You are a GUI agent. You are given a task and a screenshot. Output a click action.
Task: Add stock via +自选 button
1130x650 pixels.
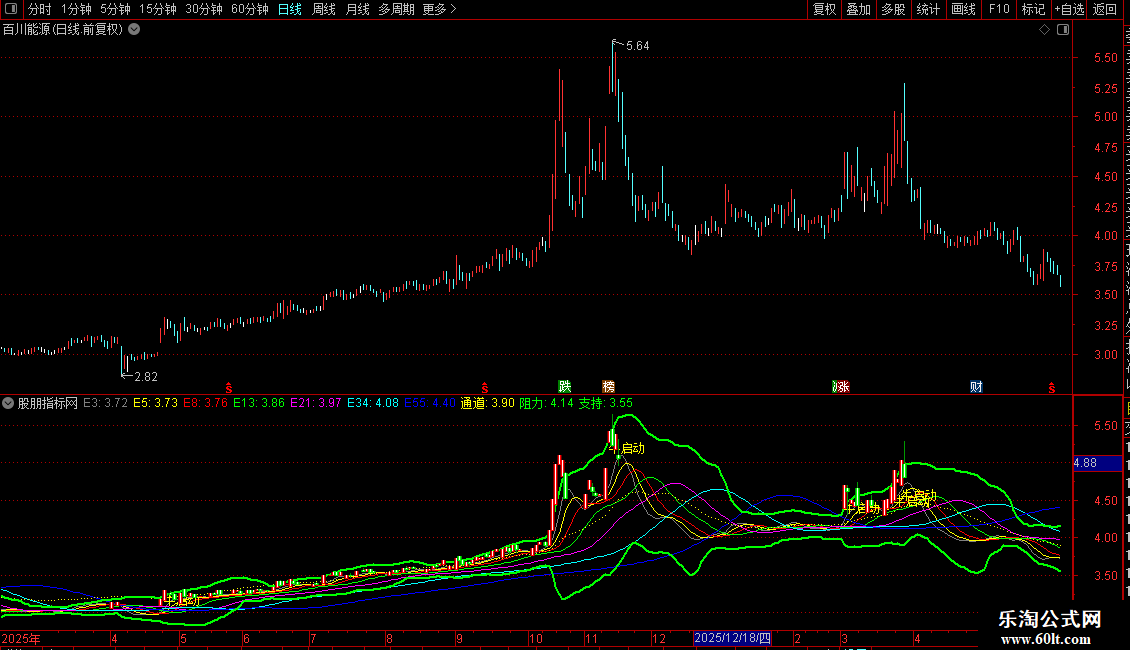tap(1069, 9)
